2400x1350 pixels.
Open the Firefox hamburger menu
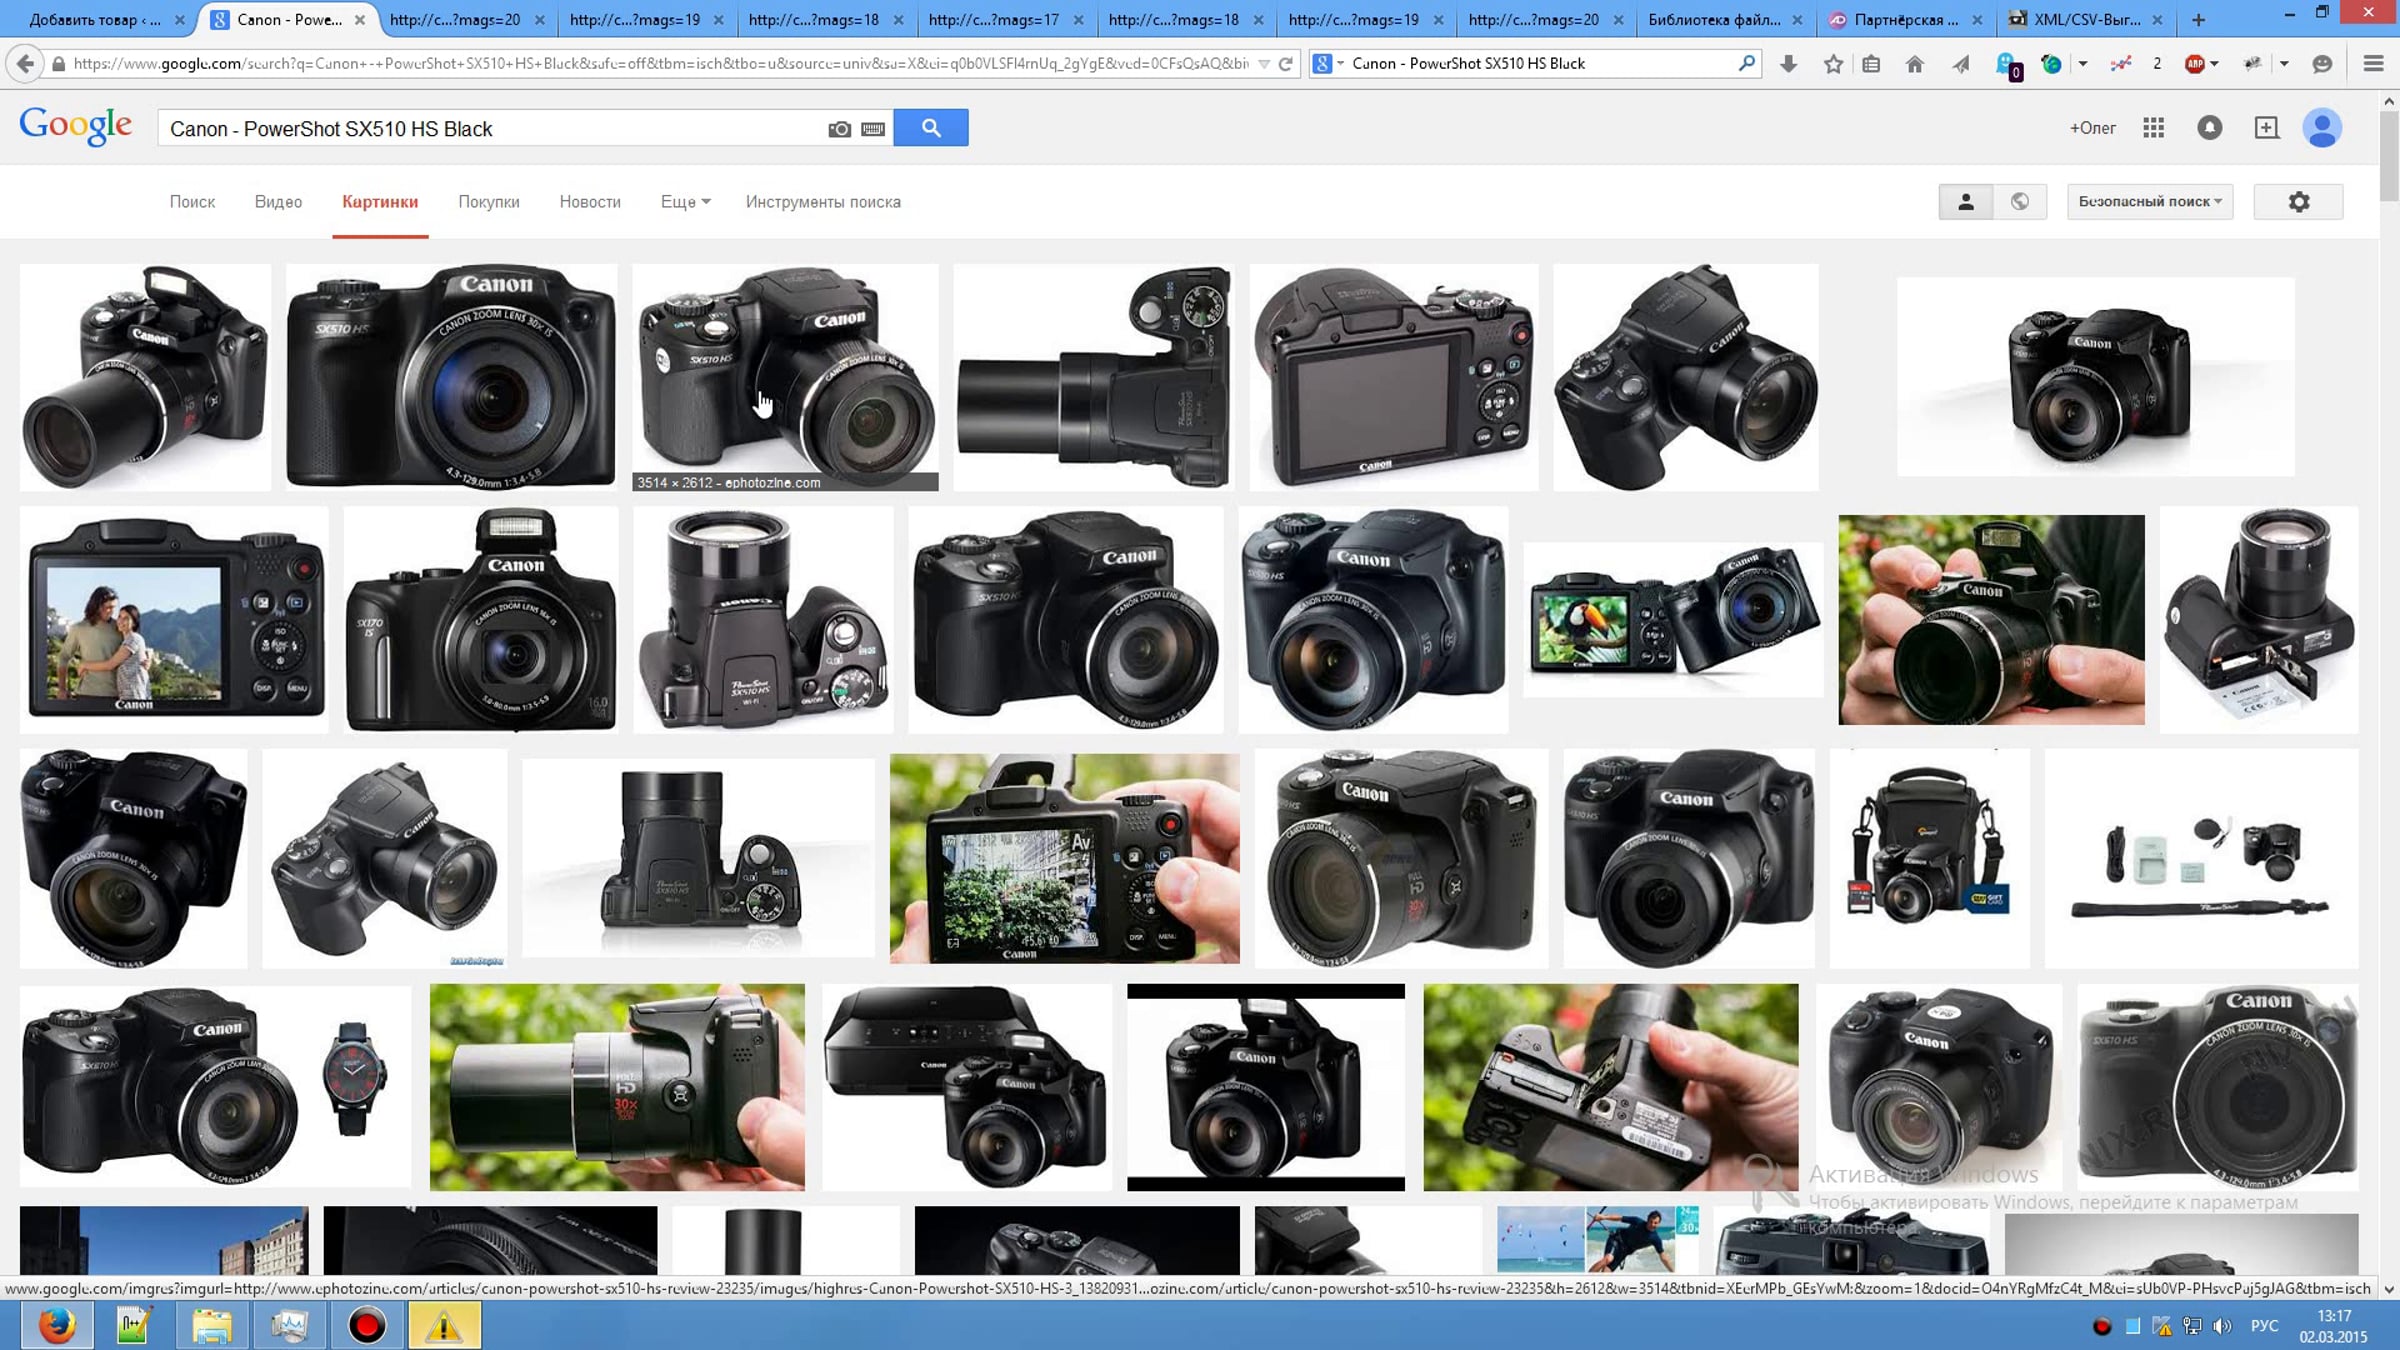pos(2373,64)
